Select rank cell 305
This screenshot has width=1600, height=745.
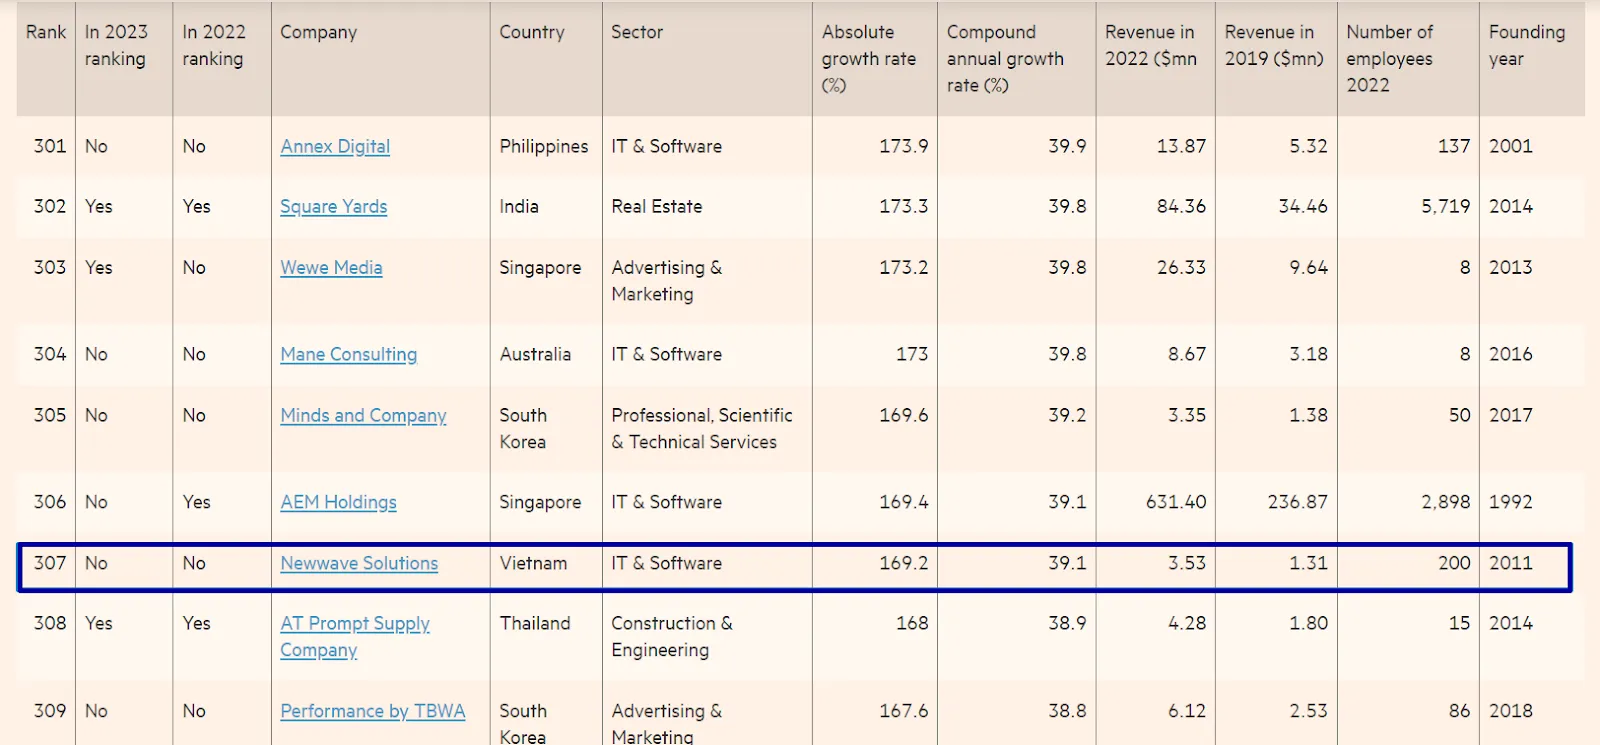(x=50, y=415)
